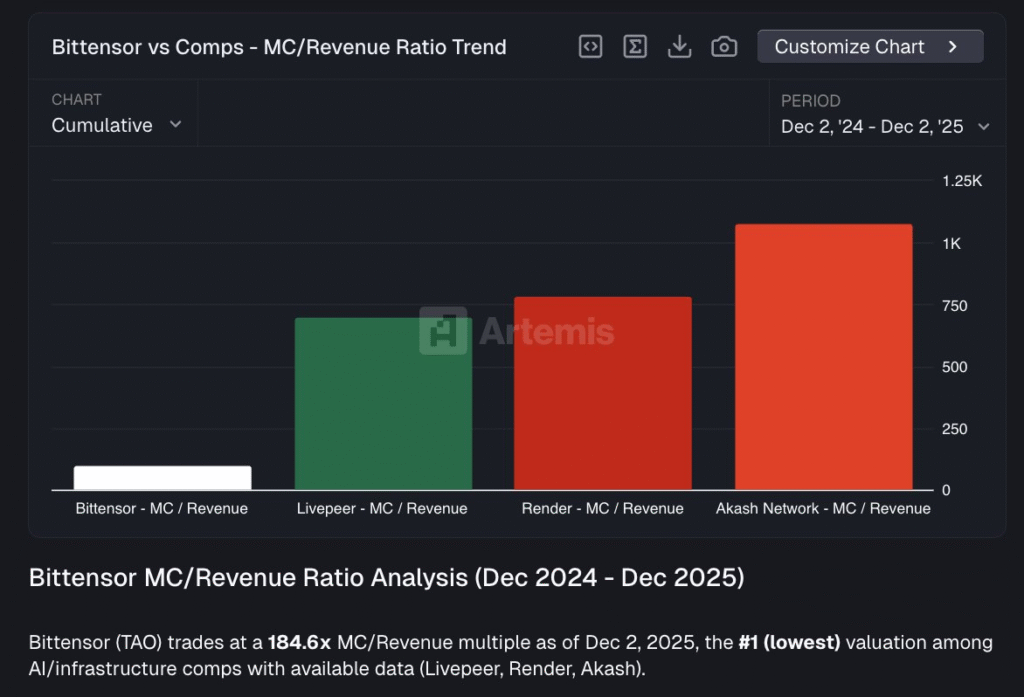Image resolution: width=1024 pixels, height=697 pixels.
Task: Select the orange Akash Network bar
Action: (x=823, y=358)
